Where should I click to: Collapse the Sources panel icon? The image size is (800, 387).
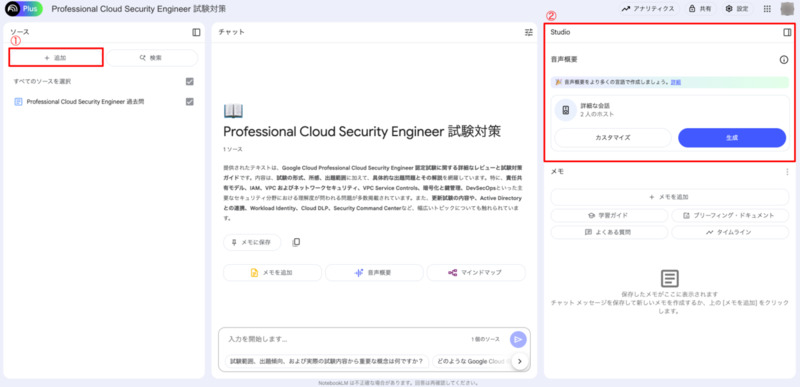[x=196, y=32]
